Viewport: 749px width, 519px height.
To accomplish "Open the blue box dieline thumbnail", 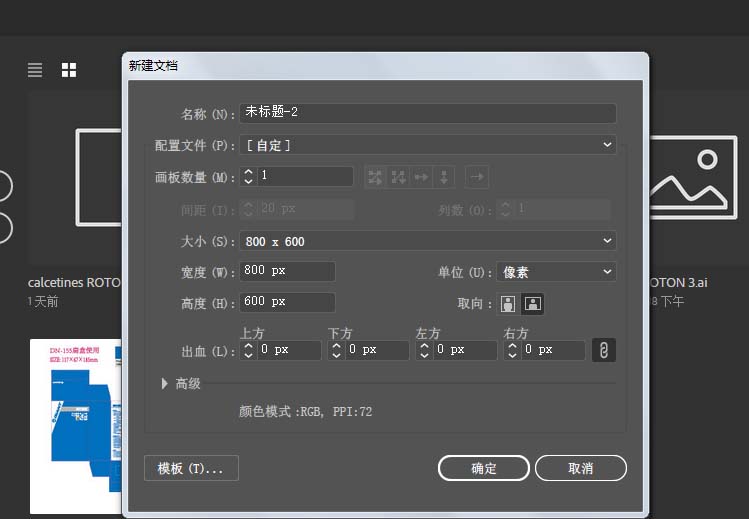I will [75, 426].
